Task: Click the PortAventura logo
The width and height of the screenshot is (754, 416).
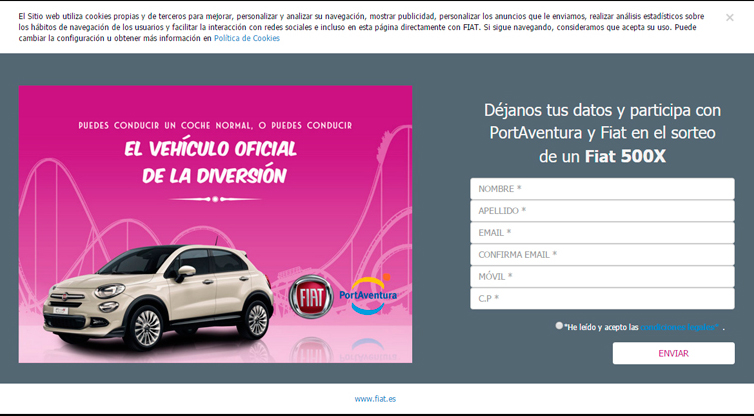Action: pos(368,294)
